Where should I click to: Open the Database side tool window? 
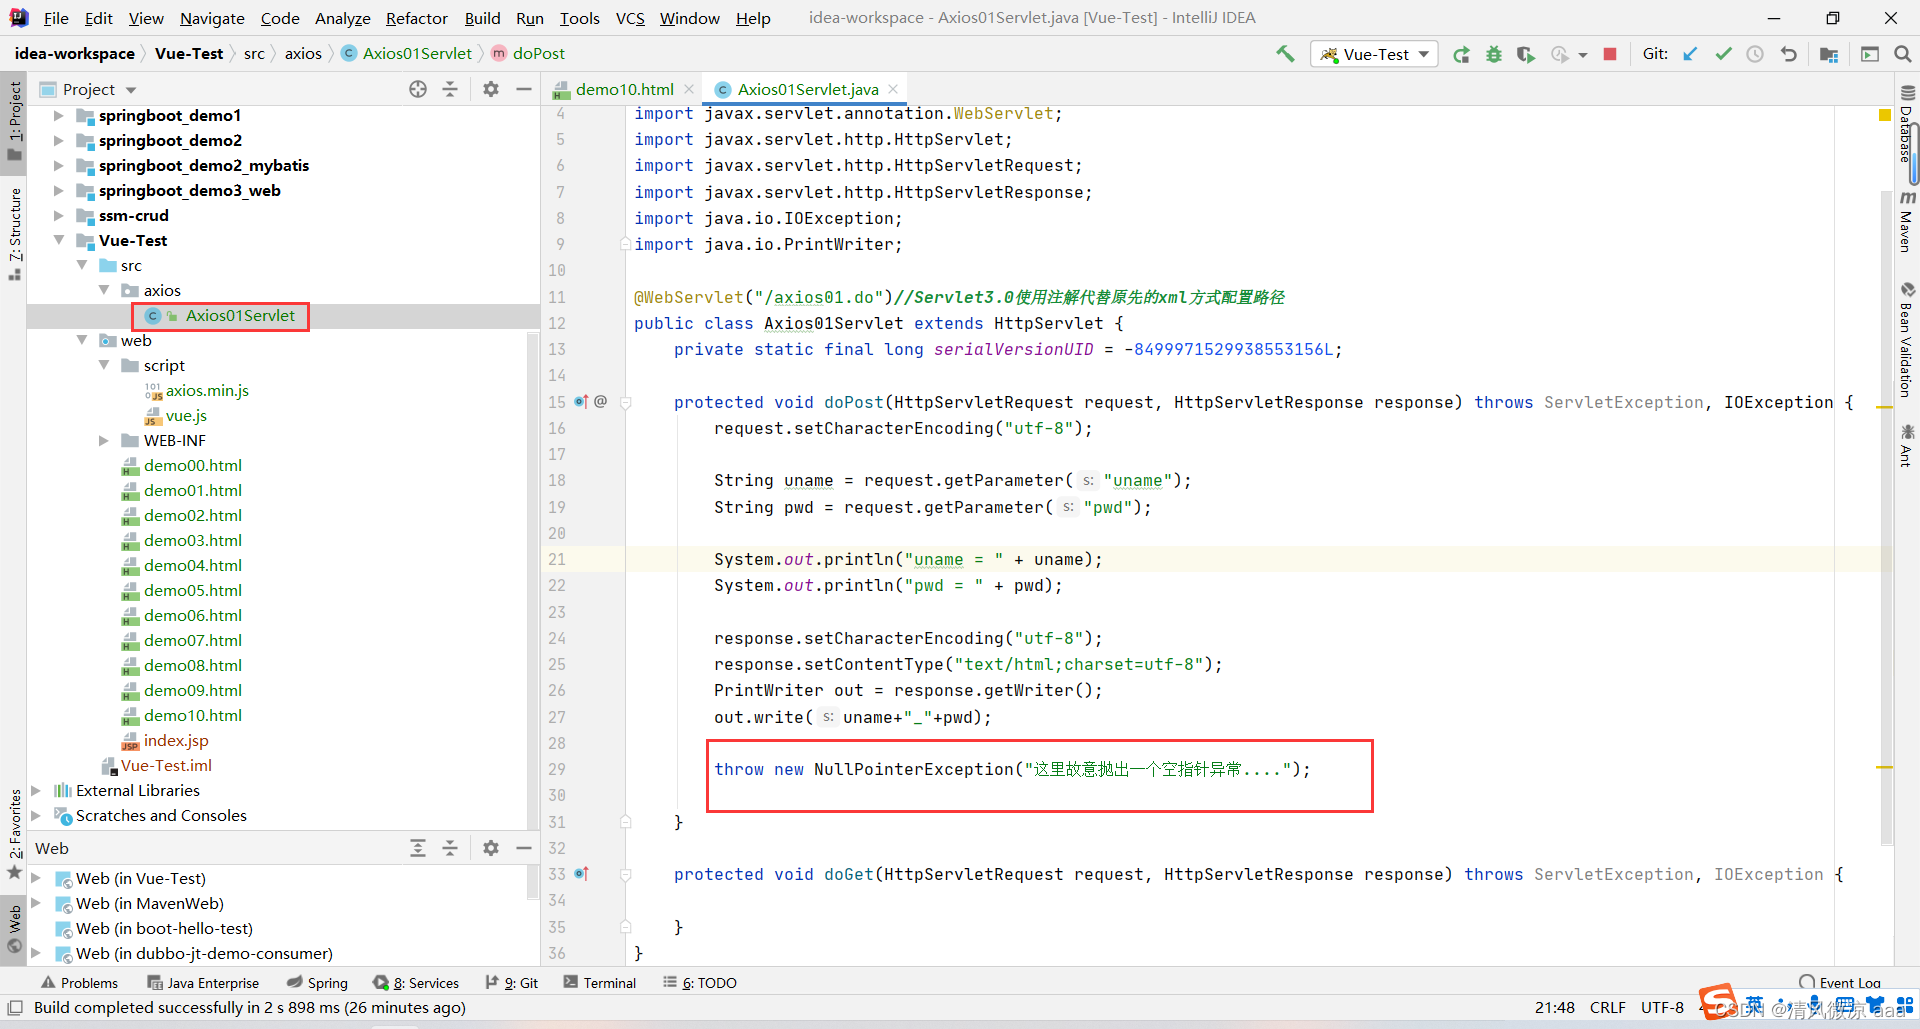pyautogui.click(x=1906, y=126)
